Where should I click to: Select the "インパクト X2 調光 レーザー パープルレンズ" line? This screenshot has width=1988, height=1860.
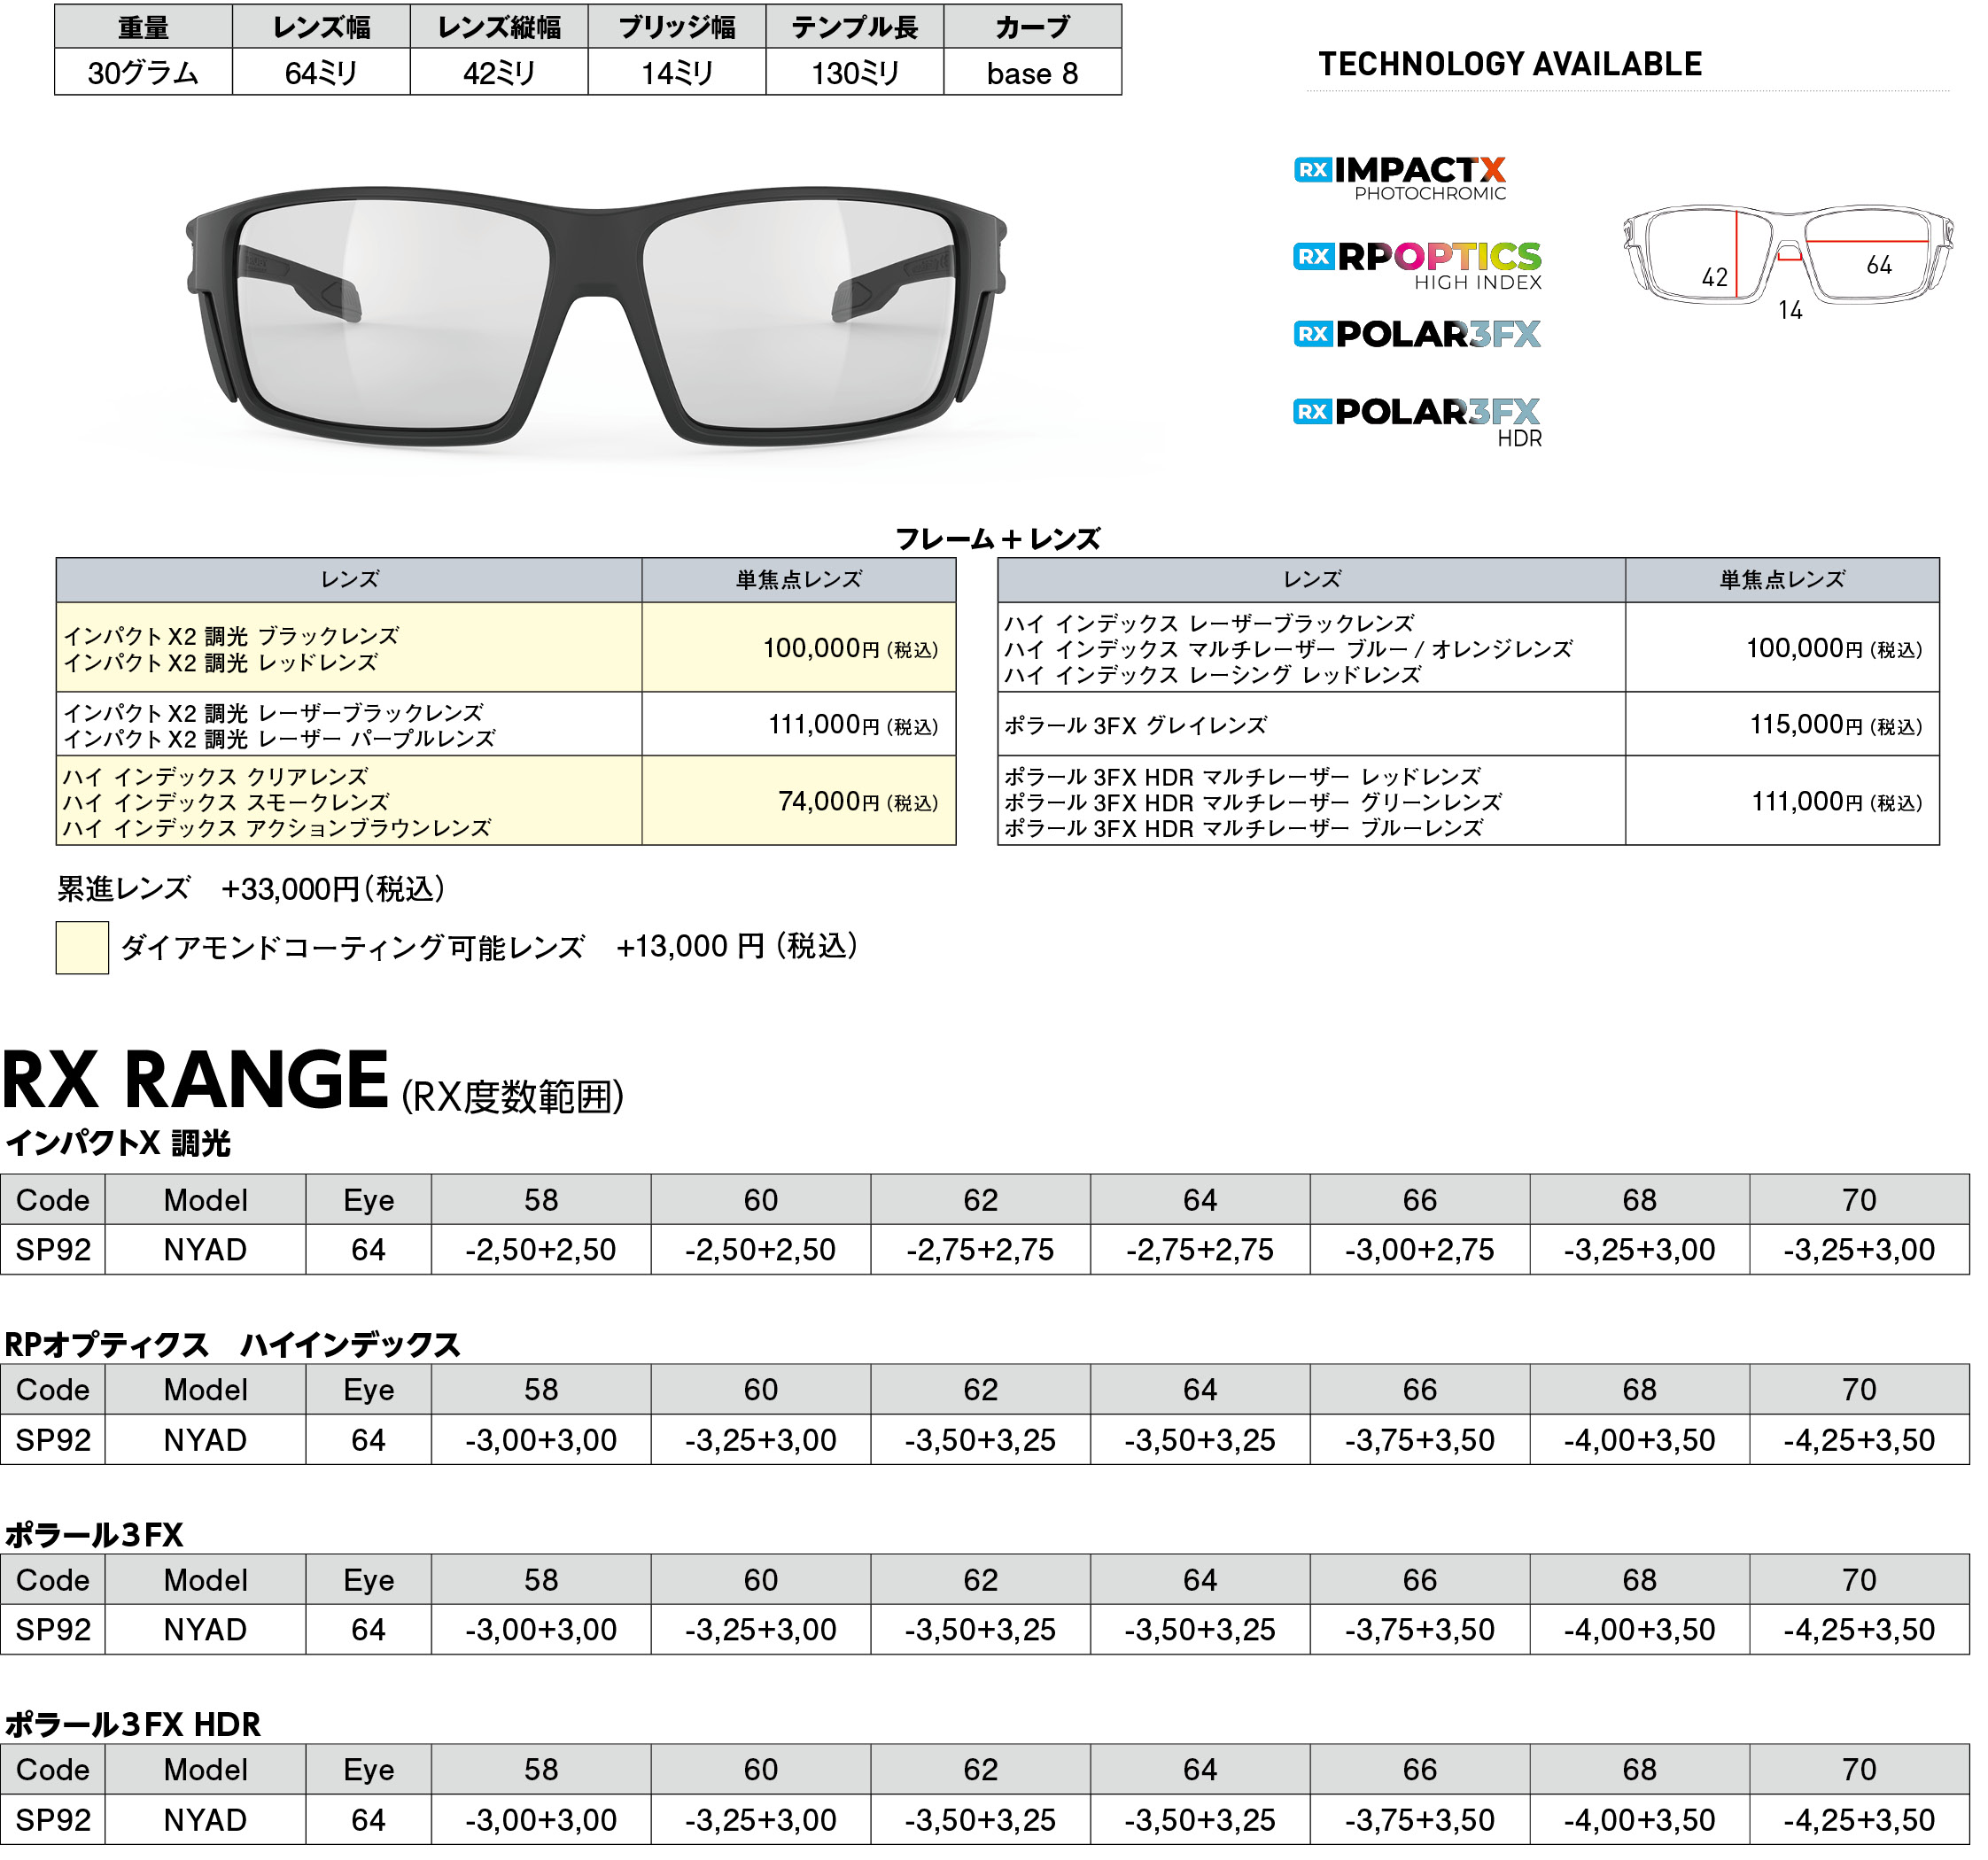pos(279,739)
